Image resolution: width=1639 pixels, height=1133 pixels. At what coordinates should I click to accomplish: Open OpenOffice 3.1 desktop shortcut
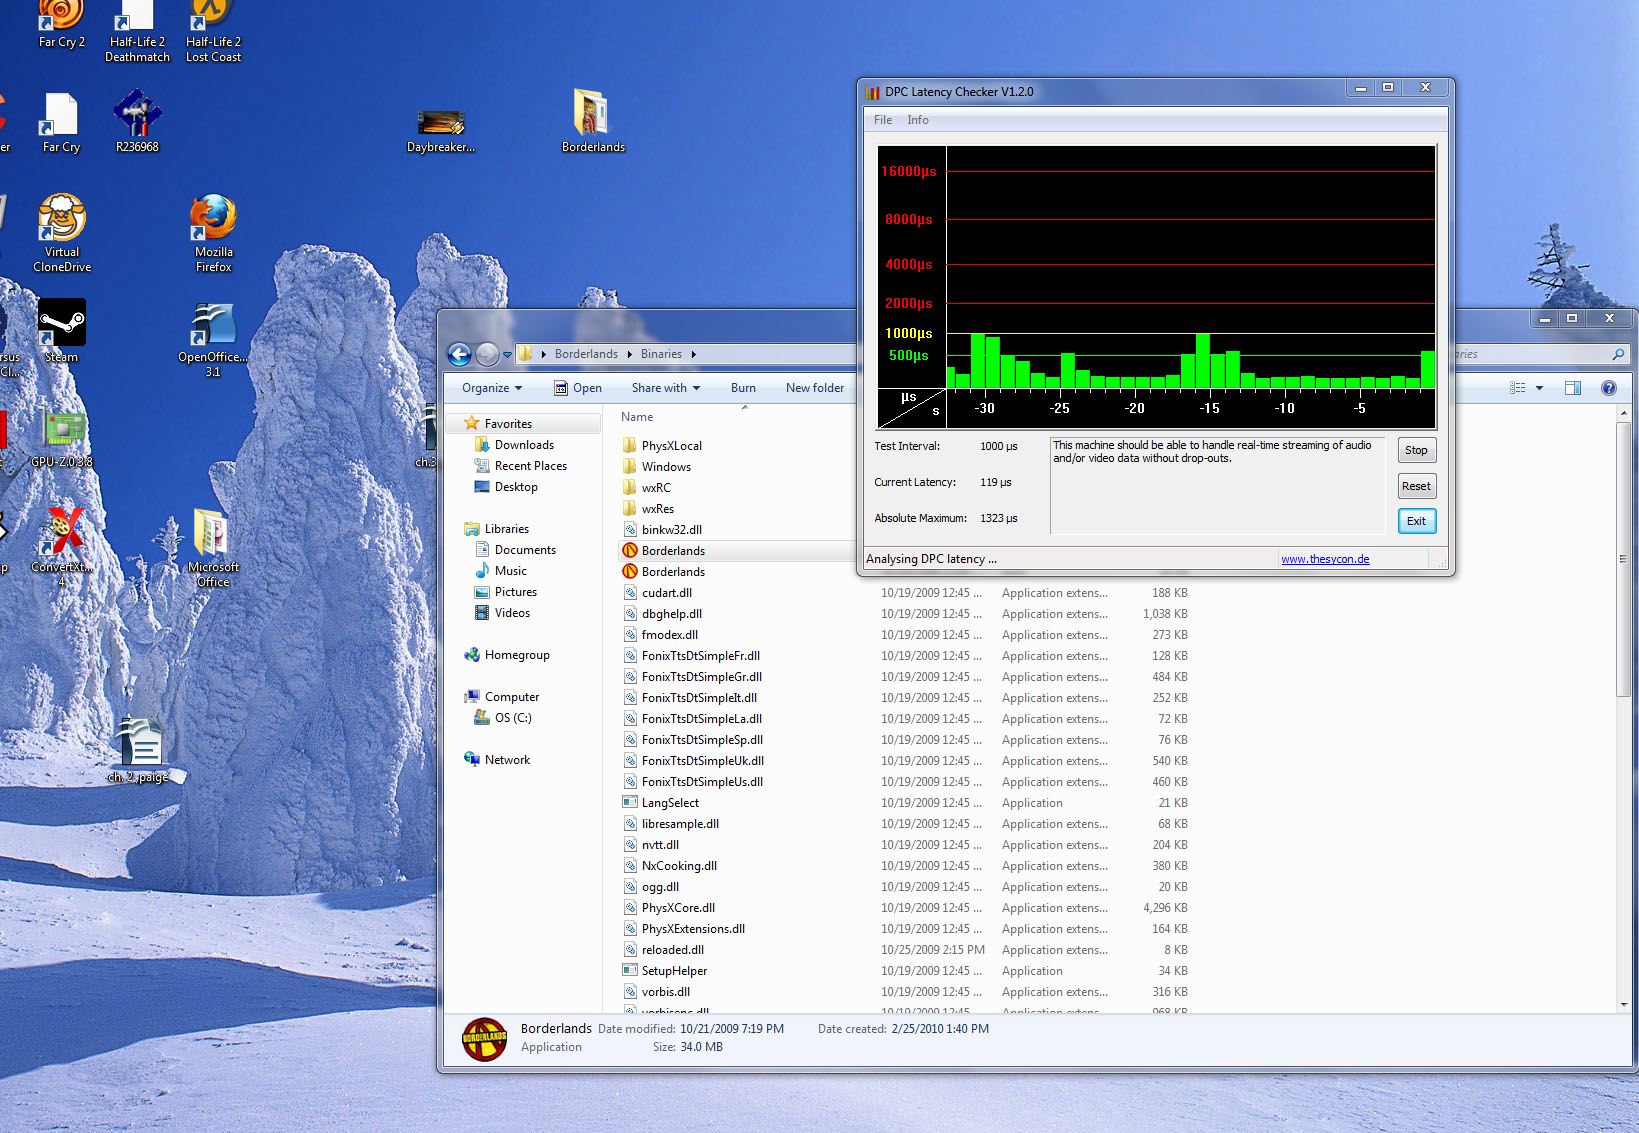(x=213, y=340)
